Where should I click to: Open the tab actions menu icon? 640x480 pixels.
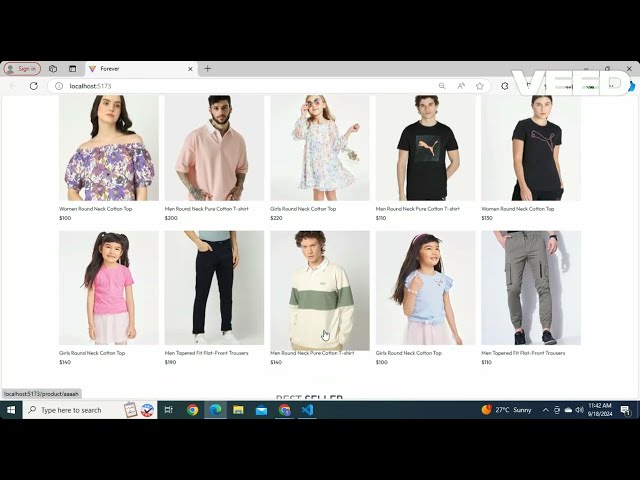72,69
